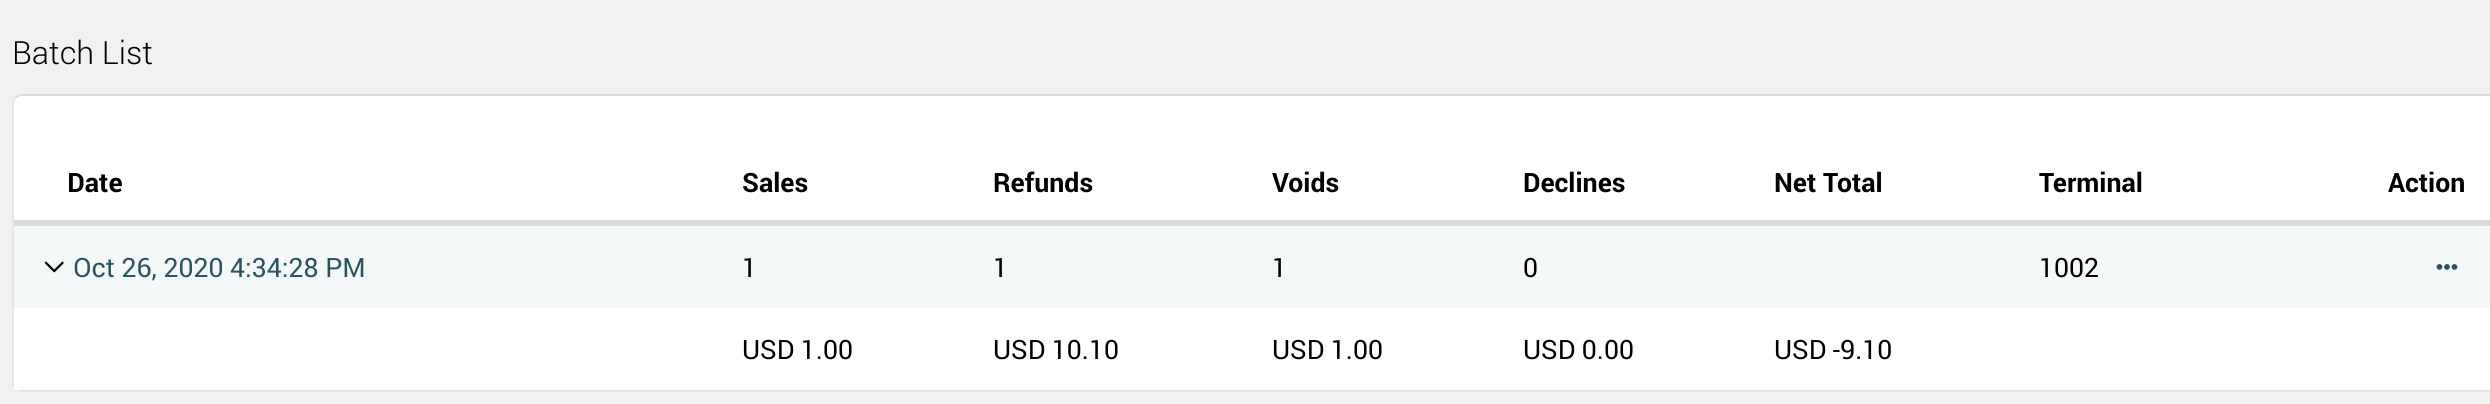The image size is (2490, 404).
Task: Click the Refunds count in the batch row
Action: pos(999,268)
